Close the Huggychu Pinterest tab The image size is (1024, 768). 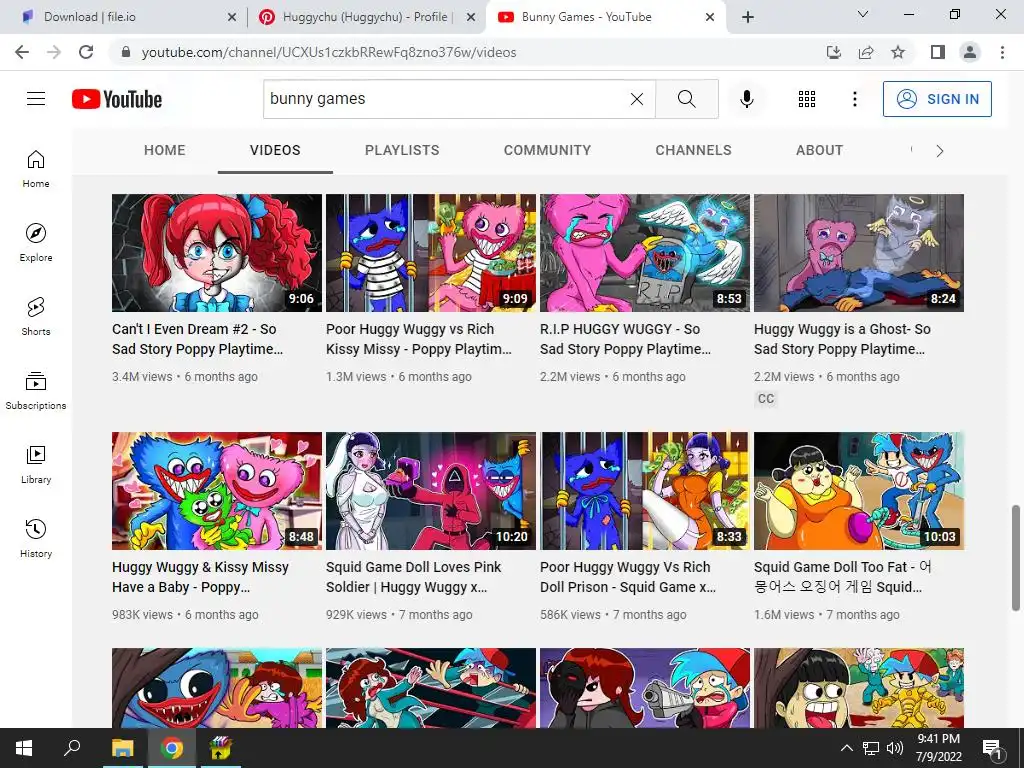470,18
